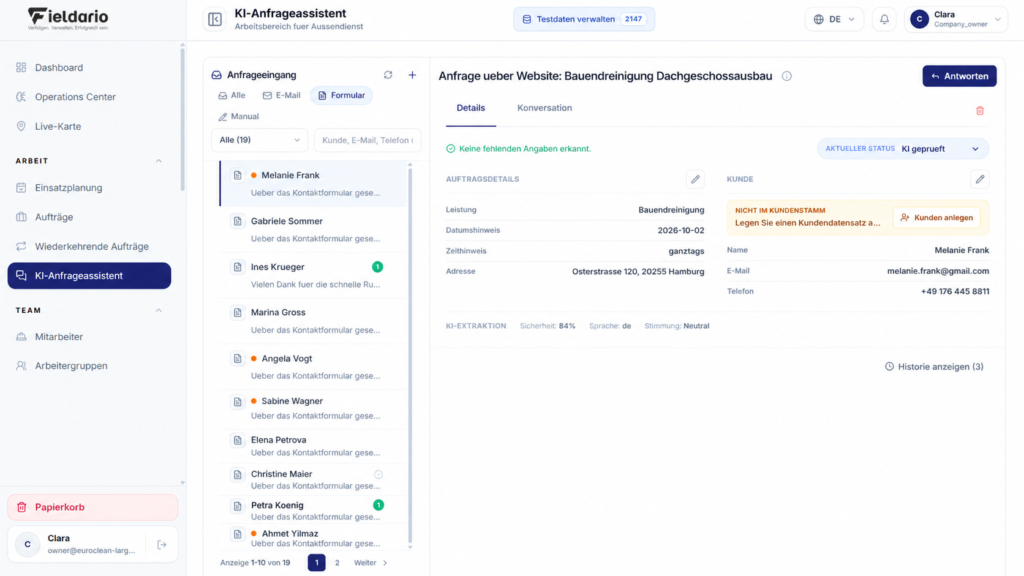Image resolution: width=1024 pixels, height=576 pixels.
Task: Go to page 2 of the inquiry list
Action: [337, 563]
